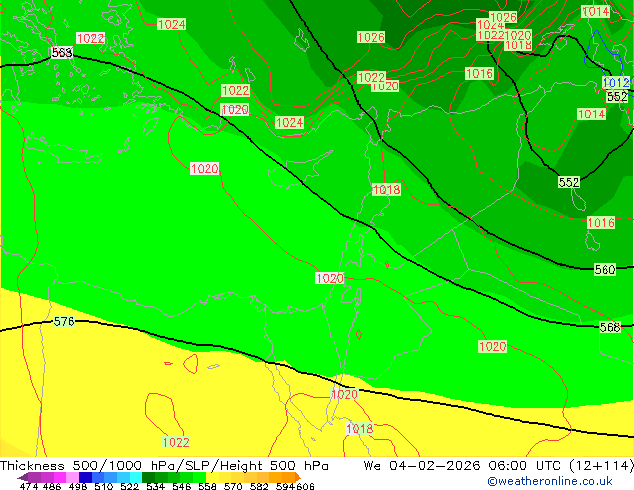Image resolution: width=634 pixels, height=490 pixels.
Task: Click the magenta swatch in the thickness legend
Action: pyautogui.click(x=60, y=477)
